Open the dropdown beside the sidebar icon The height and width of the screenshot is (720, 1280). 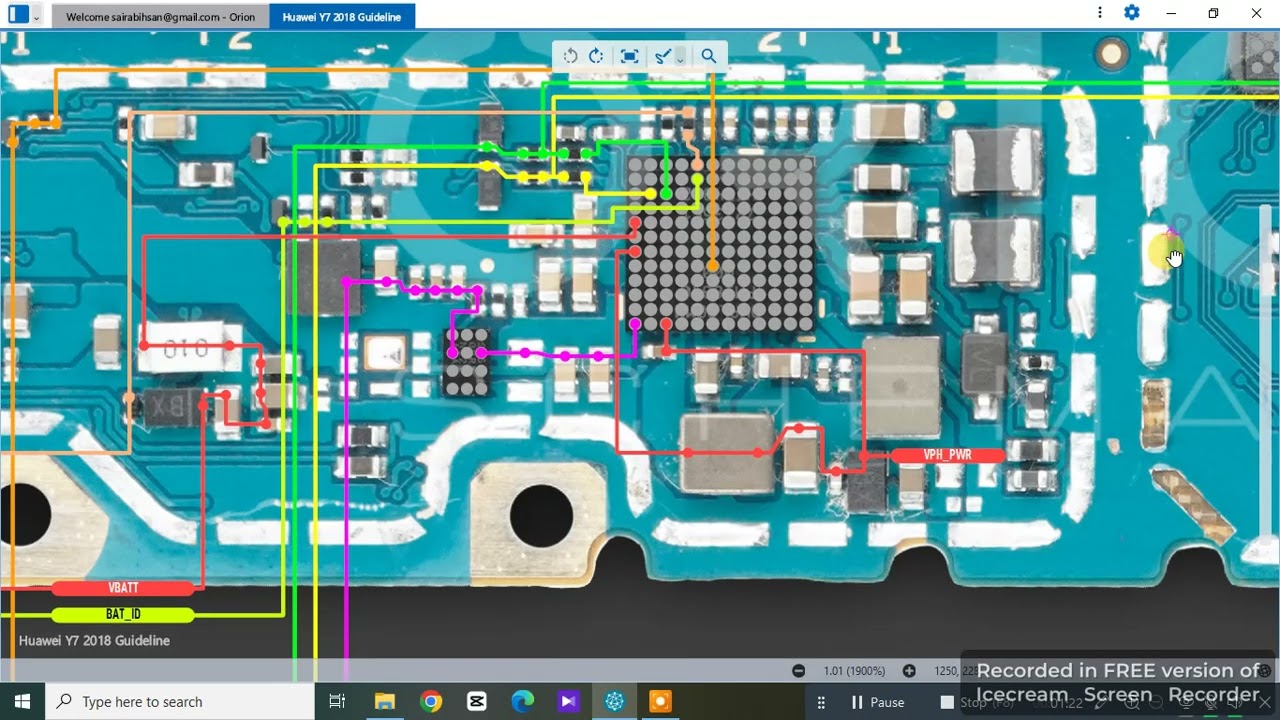point(36,17)
